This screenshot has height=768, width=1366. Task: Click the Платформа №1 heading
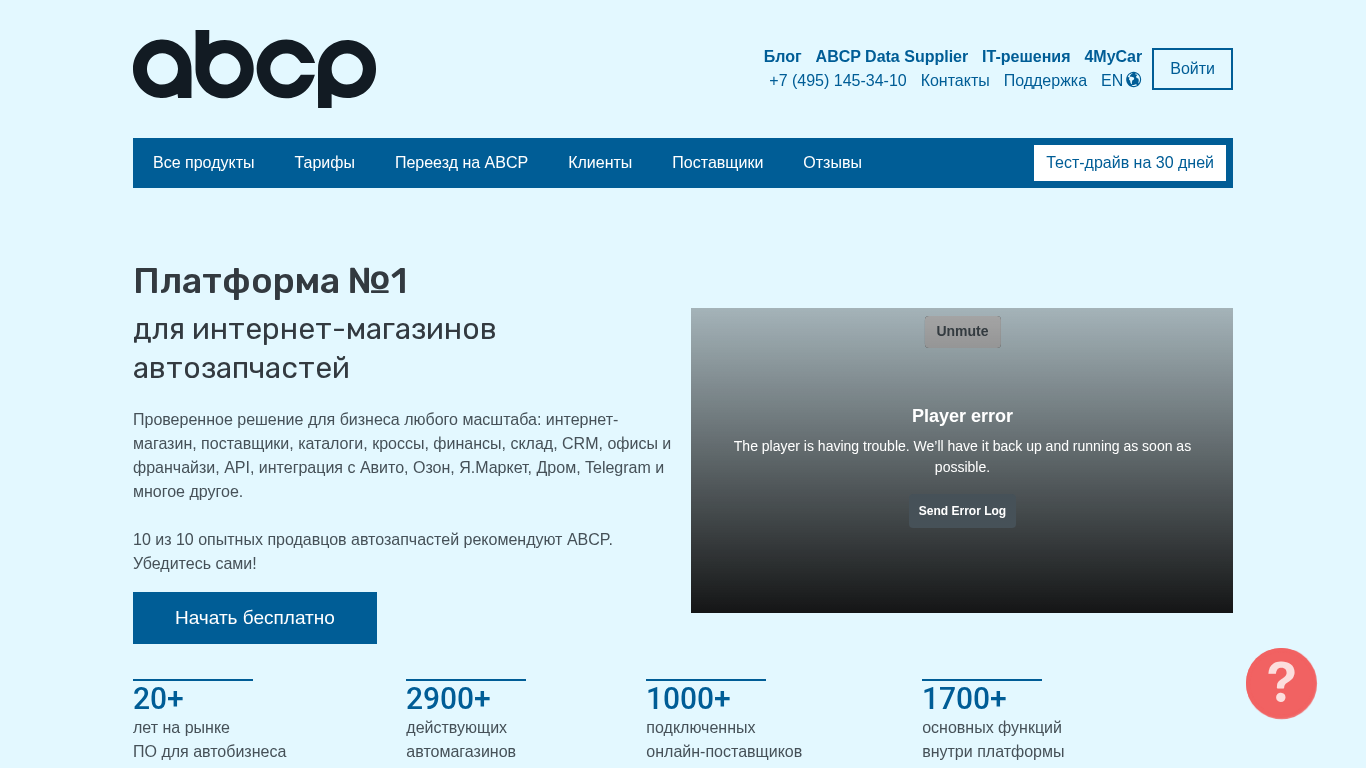(x=271, y=281)
